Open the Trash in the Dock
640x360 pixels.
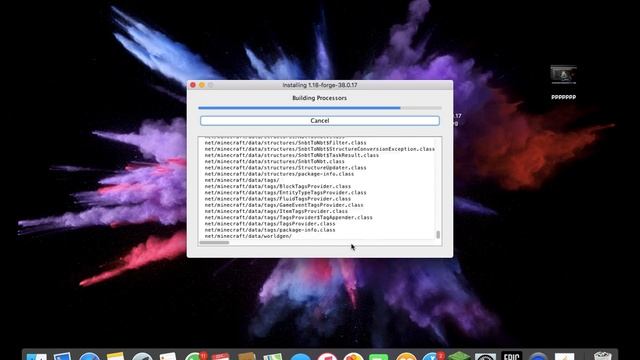click(603, 356)
